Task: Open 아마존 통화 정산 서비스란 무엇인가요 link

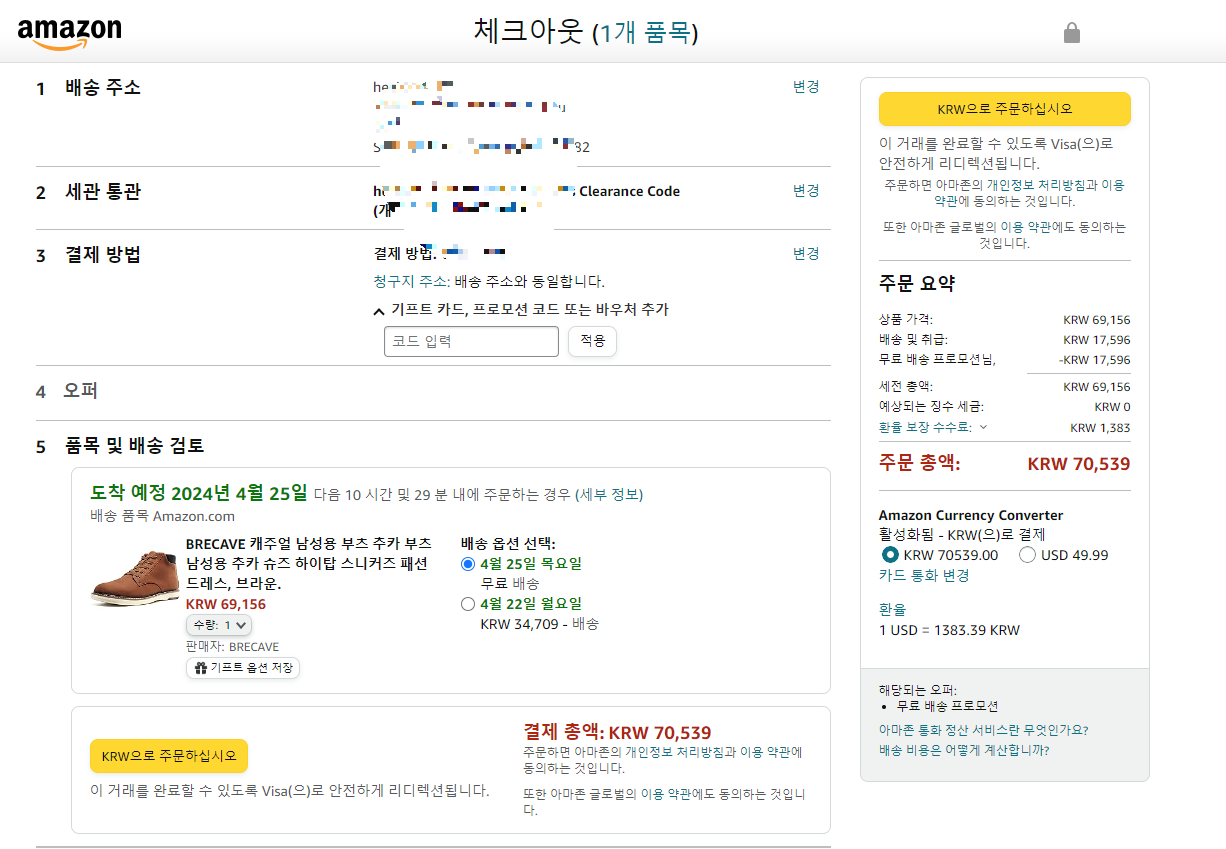Action: tap(984, 730)
